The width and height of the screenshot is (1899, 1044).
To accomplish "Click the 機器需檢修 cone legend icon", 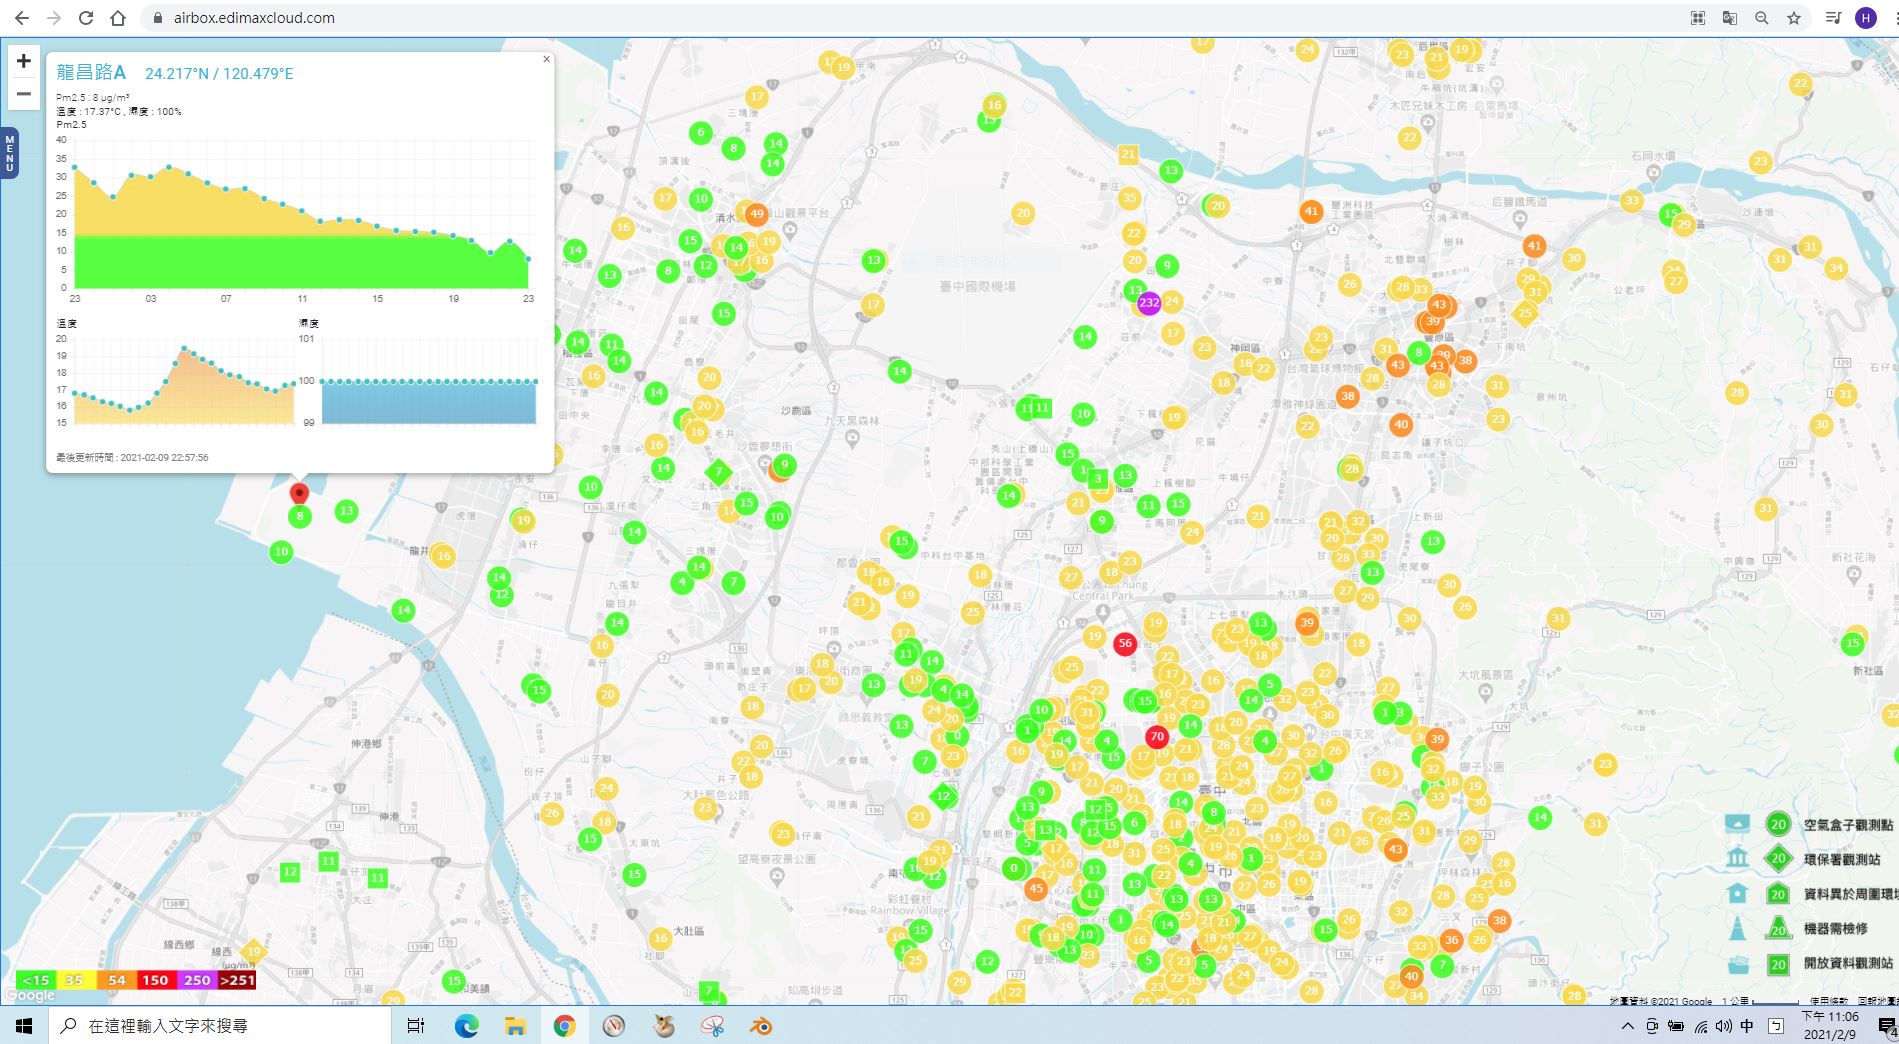I will click(1738, 928).
